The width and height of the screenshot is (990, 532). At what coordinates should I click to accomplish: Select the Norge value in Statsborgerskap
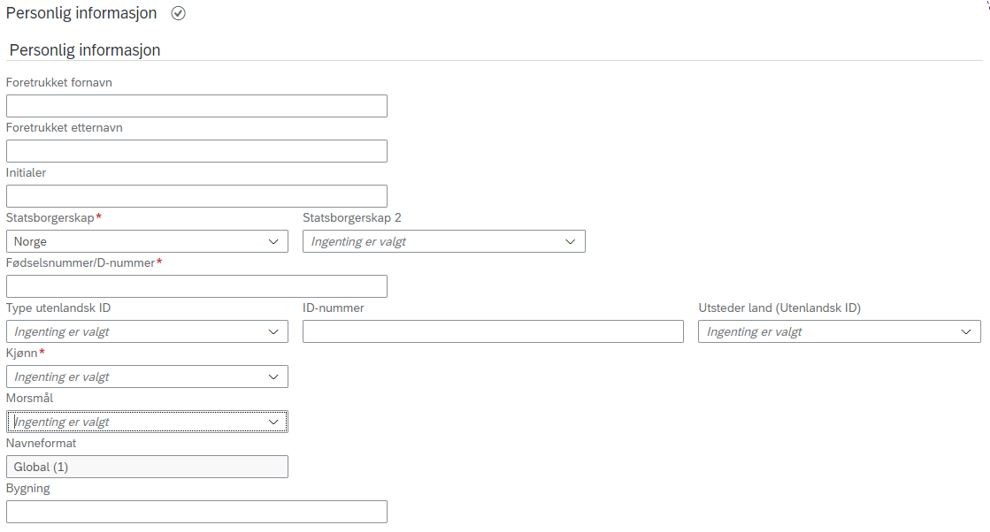click(30, 242)
